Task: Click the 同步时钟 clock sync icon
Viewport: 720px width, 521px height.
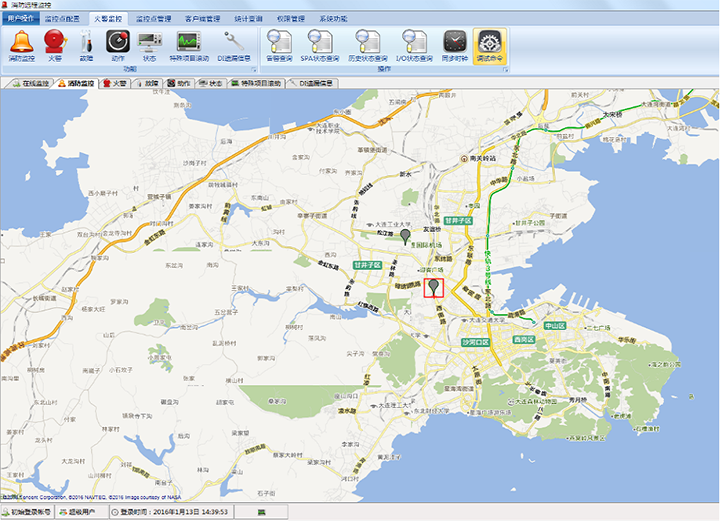Action: click(455, 46)
